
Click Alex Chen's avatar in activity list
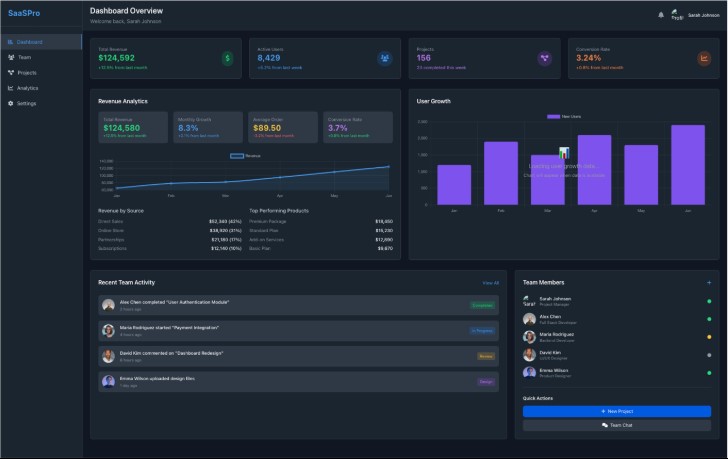tap(108, 305)
